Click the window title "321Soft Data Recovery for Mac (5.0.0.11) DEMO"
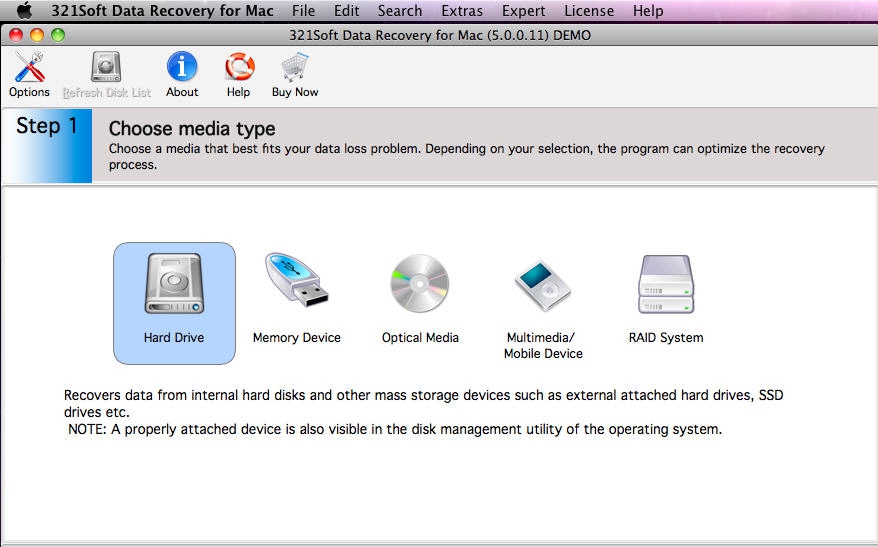 tap(440, 35)
